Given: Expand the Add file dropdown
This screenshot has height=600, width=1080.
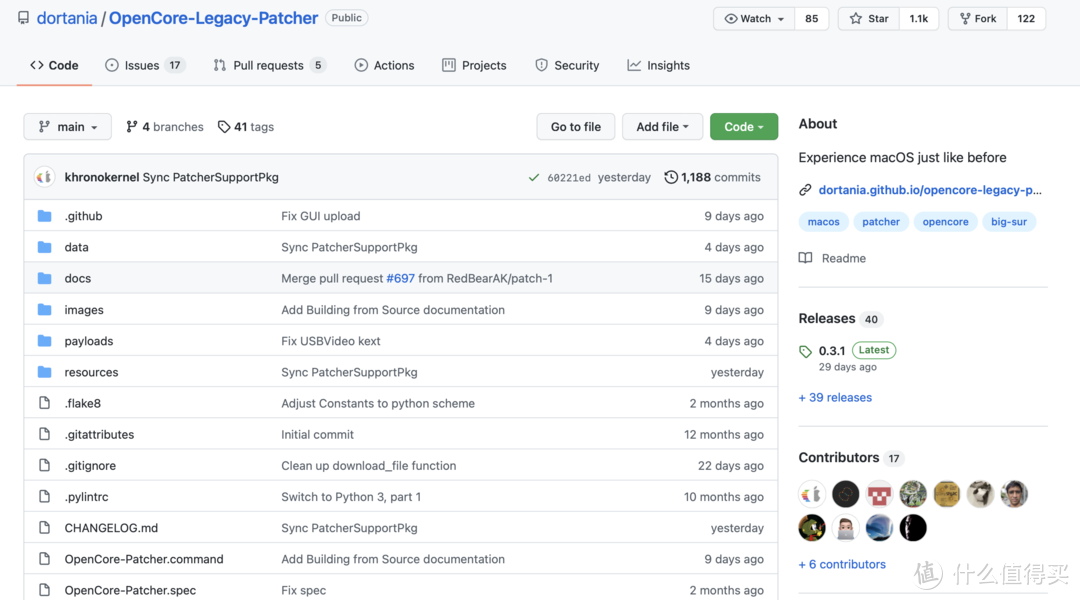Looking at the screenshot, I should [x=662, y=127].
